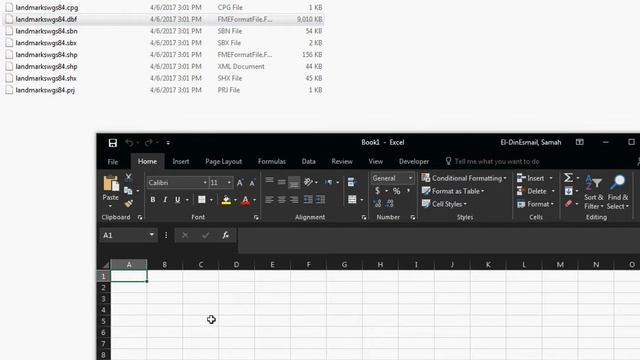
Task: Switch to the Data tab
Action: click(309, 162)
